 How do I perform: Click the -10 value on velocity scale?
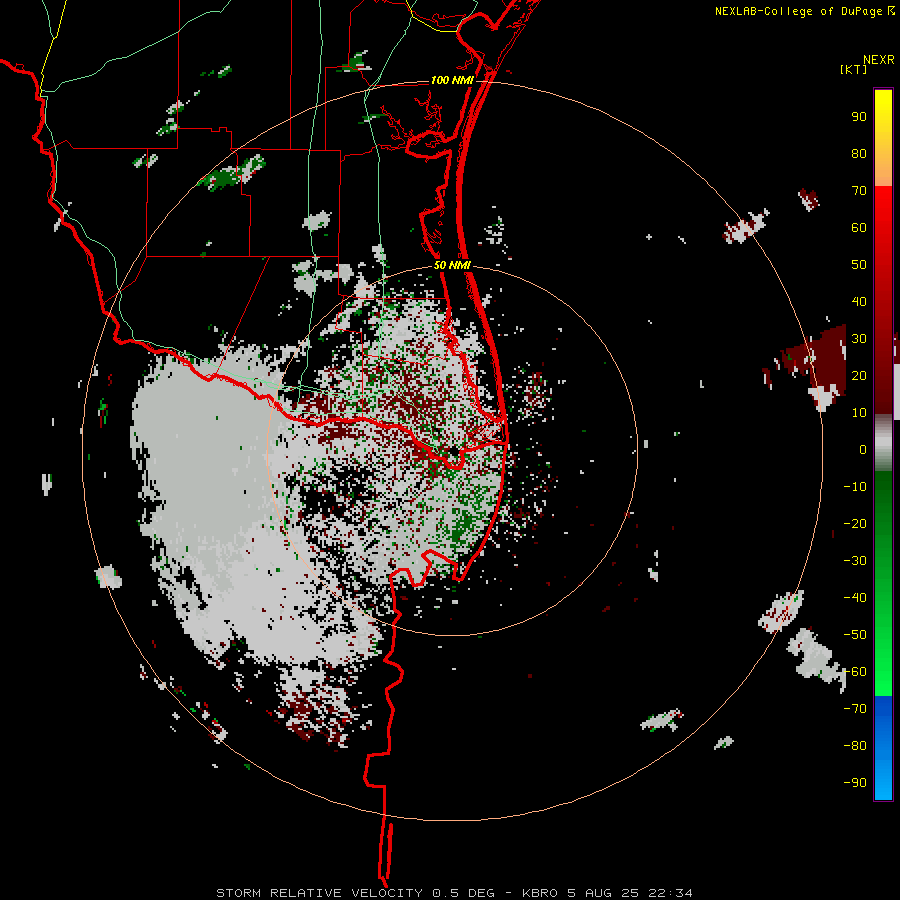click(x=855, y=487)
